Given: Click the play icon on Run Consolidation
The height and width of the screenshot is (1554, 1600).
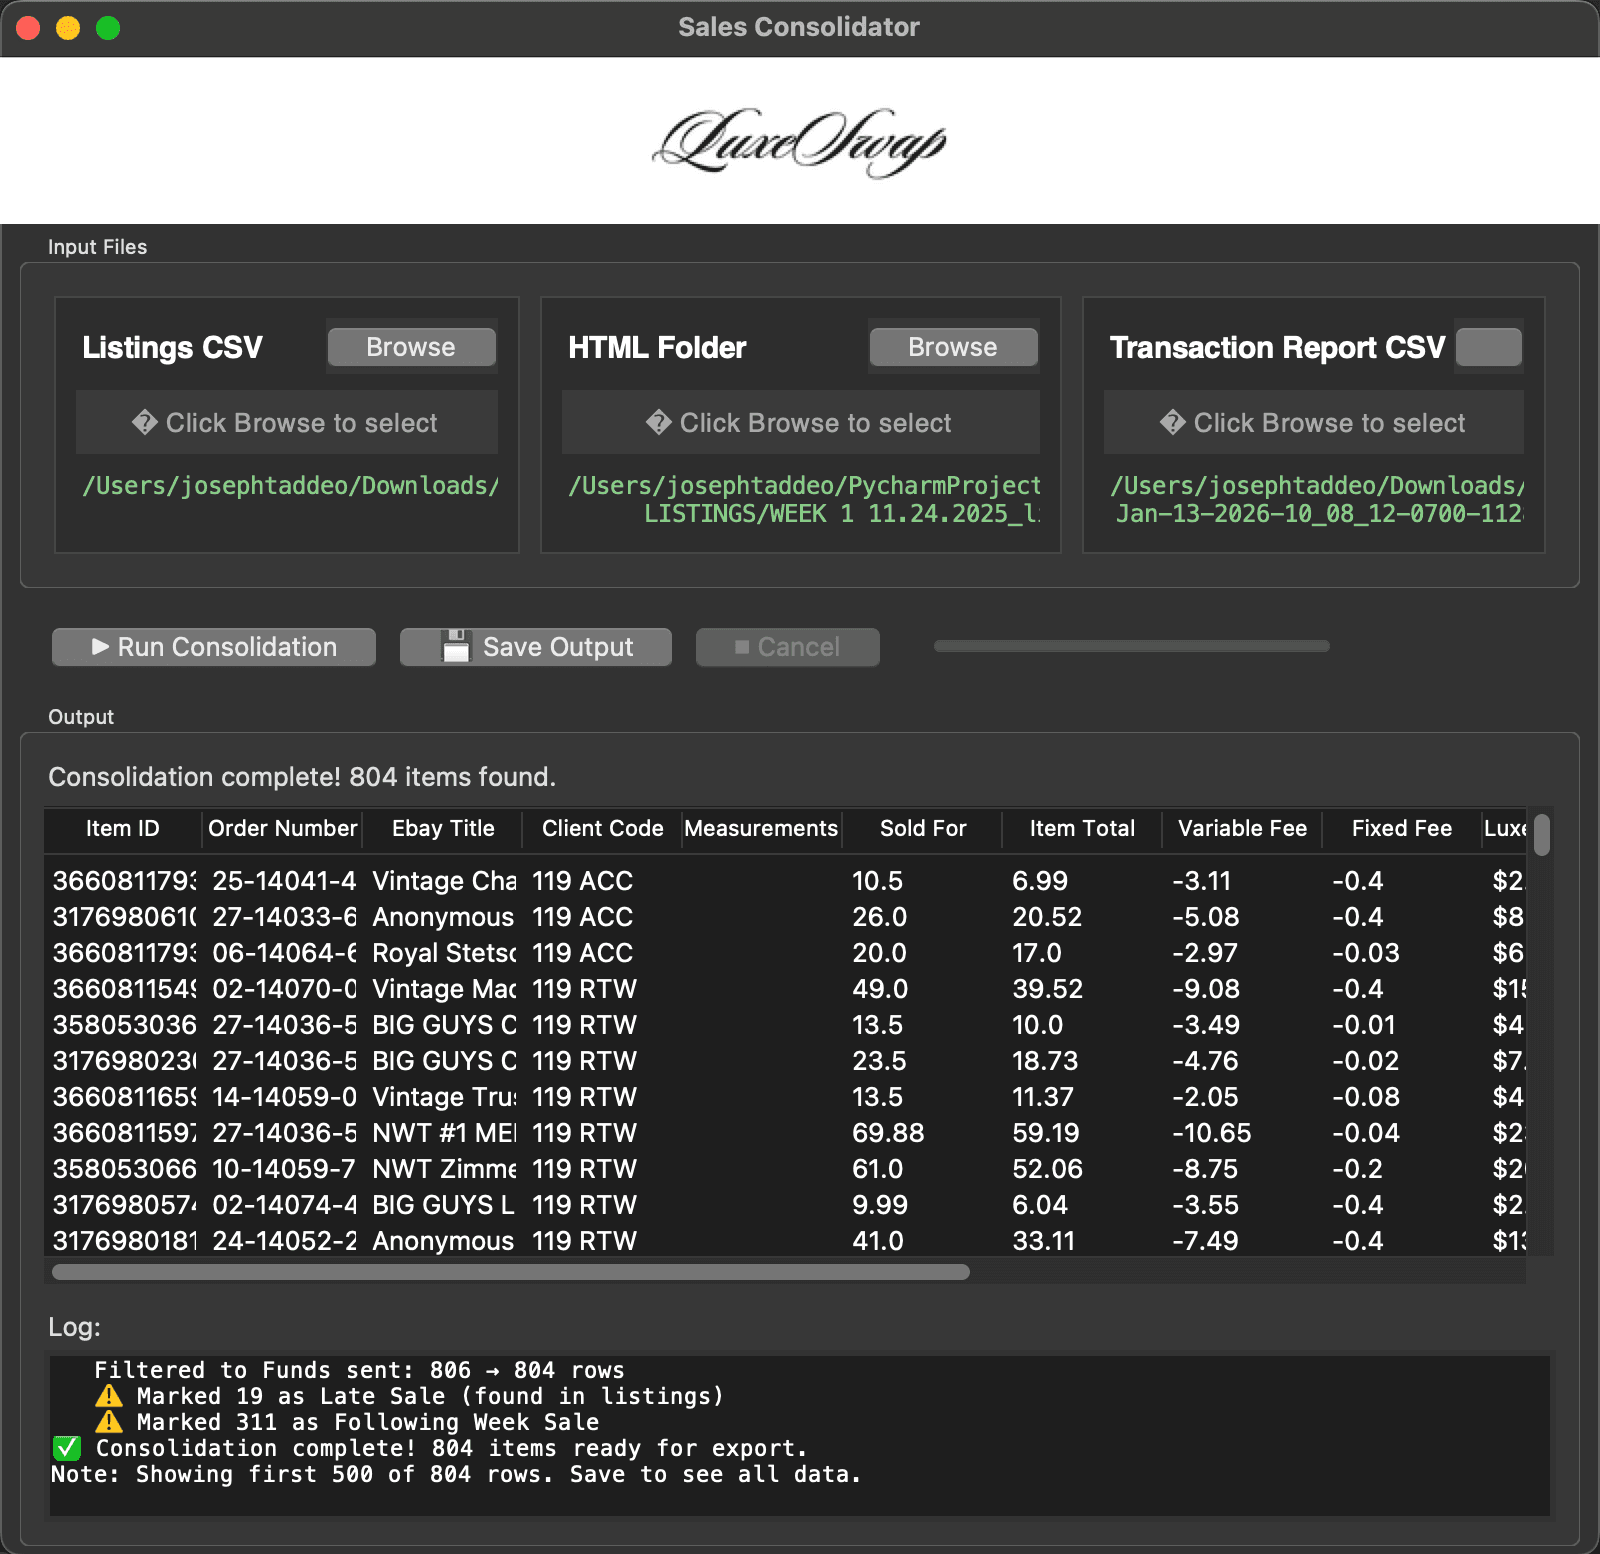Looking at the screenshot, I should tap(101, 647).
